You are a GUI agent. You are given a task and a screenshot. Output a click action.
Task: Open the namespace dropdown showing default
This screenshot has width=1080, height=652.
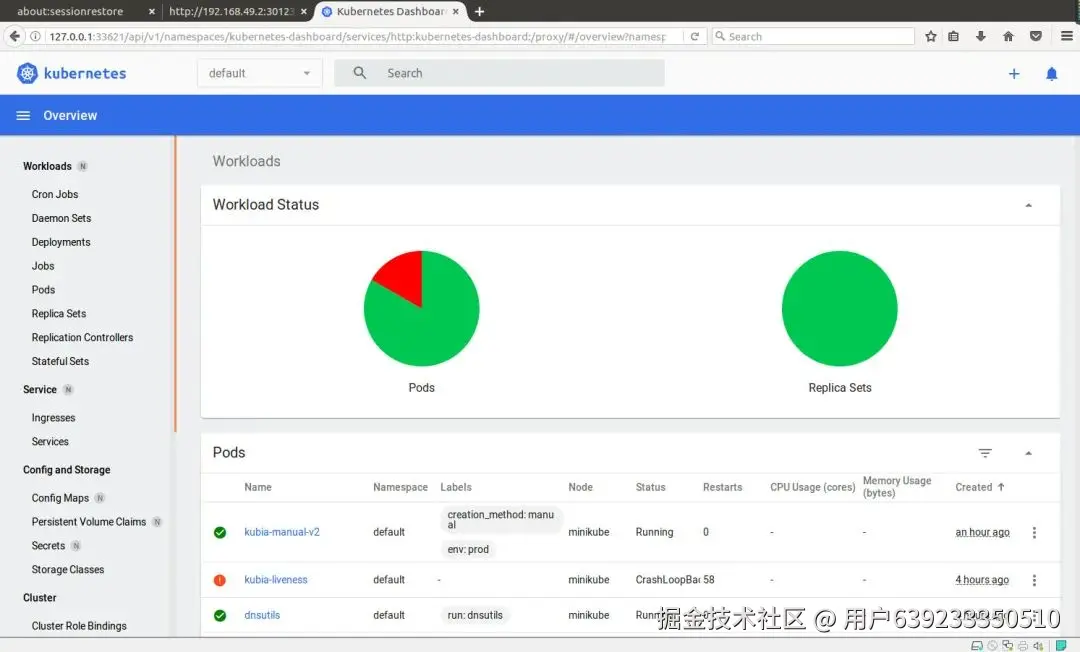click(258, 72)
